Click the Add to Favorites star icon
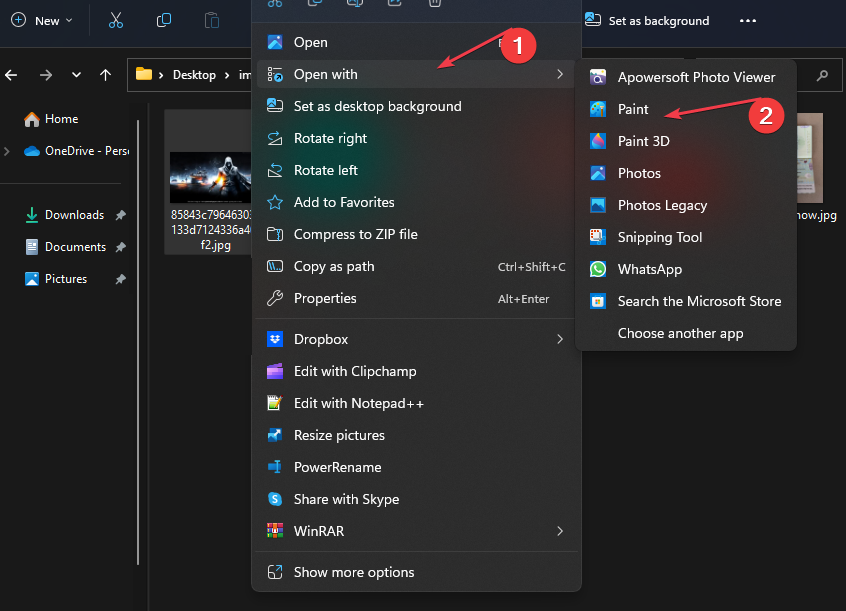This screenshot has height=611, width=846. click(275, 202)
